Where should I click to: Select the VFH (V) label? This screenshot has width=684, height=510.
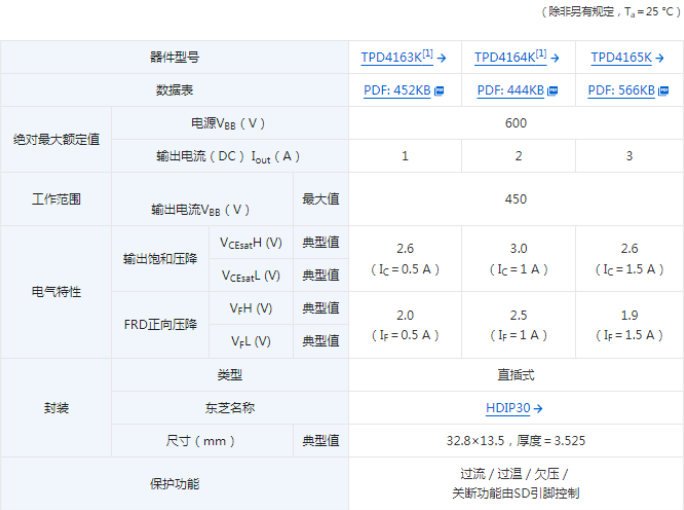251,308
